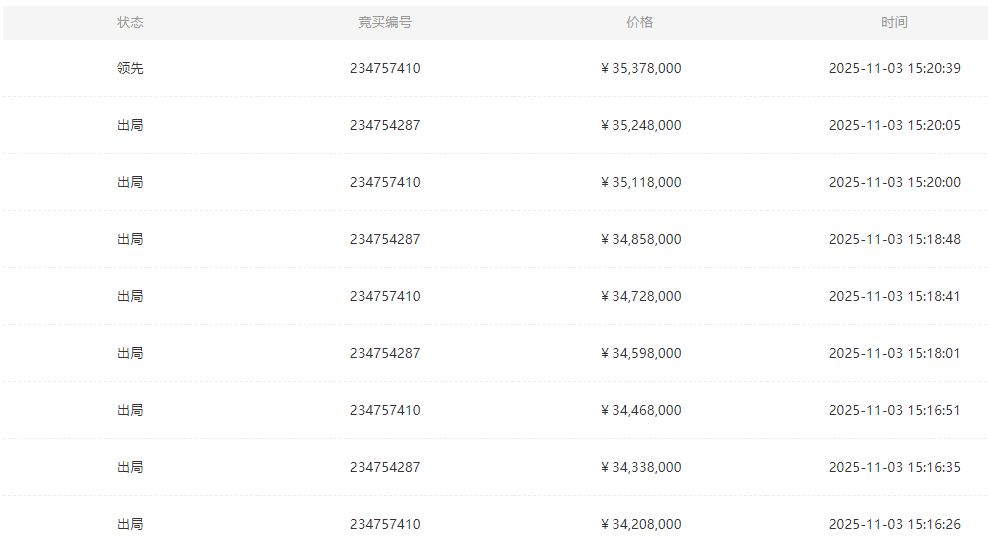Select the time 2025-11-03 15:20:05
The height and width of the screenshot is (553, 988).
894,126
